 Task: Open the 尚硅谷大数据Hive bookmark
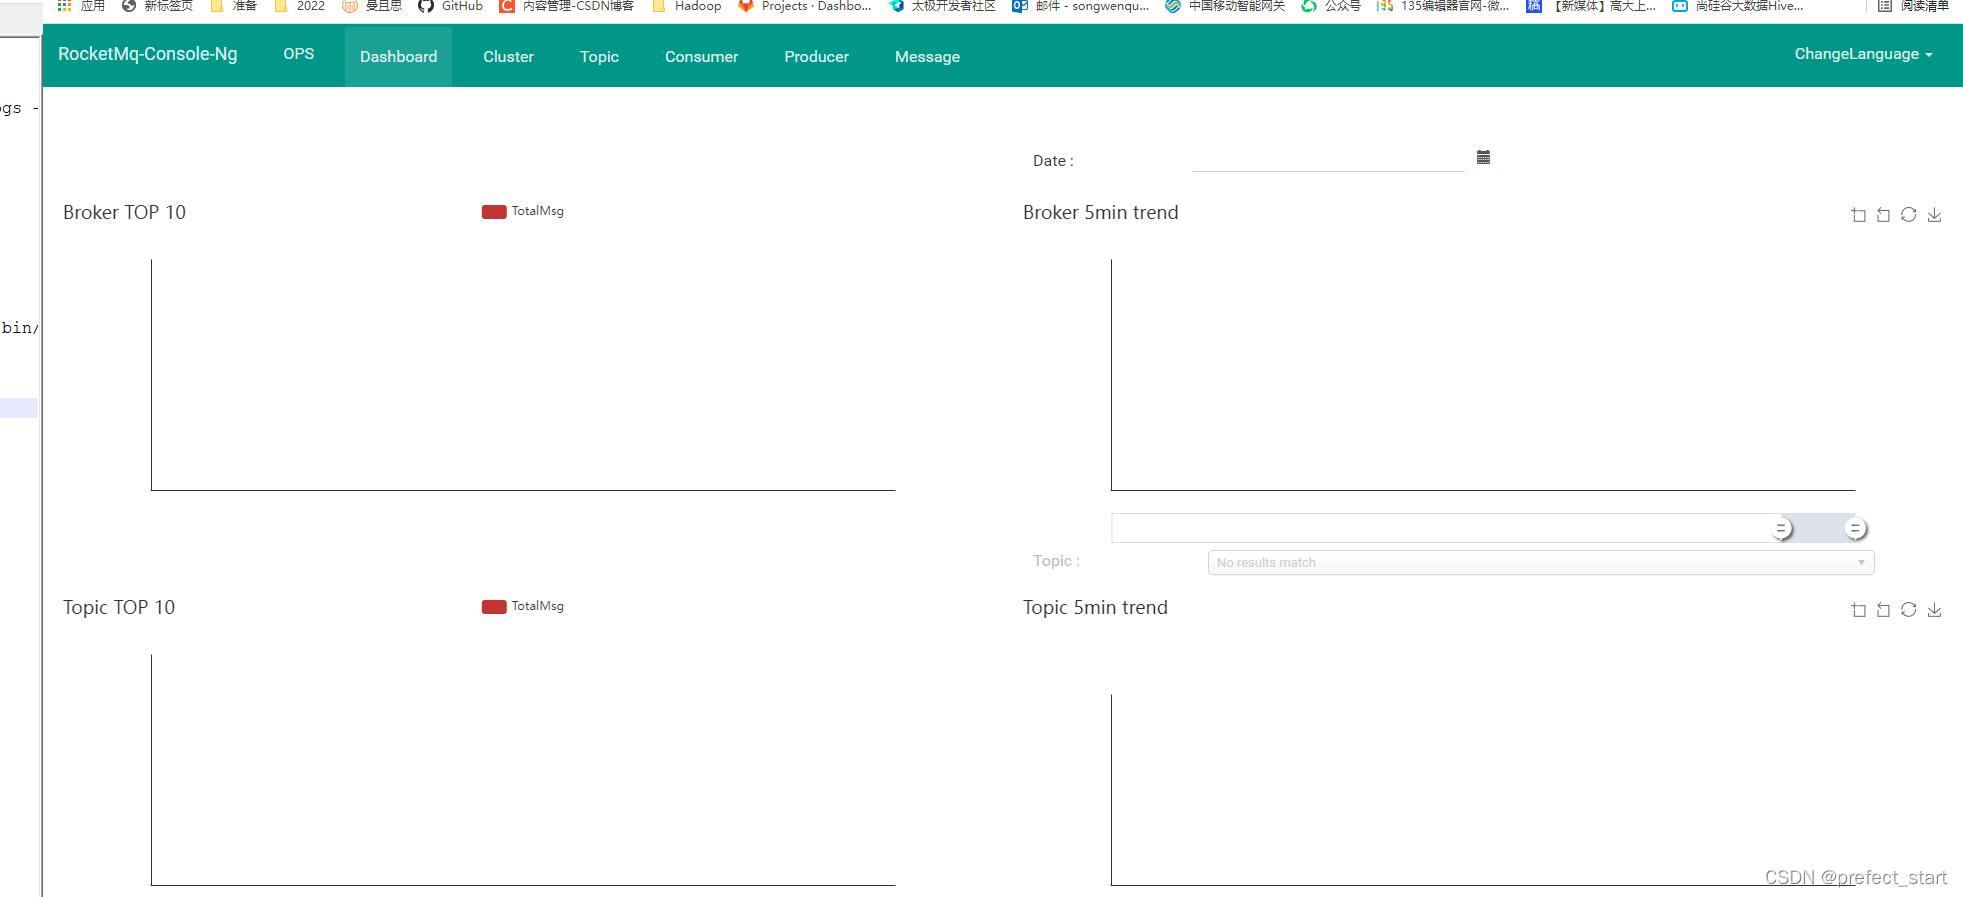click(x=1738, y=6)
